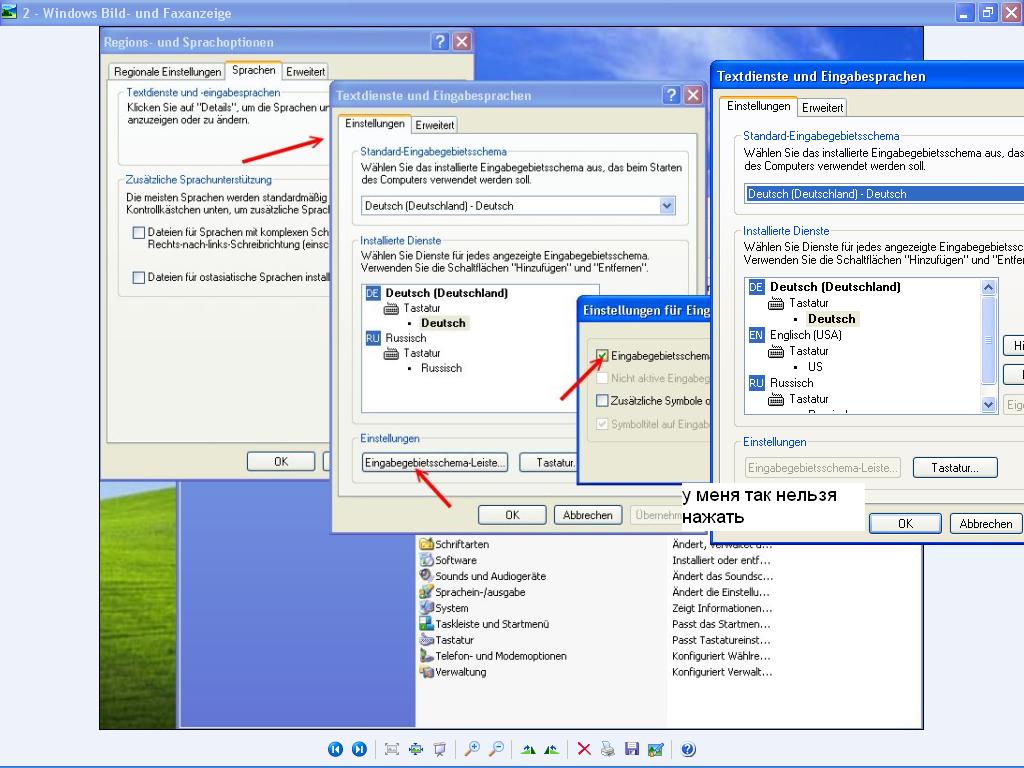Click the Verwaltung icon in the list
Viewport: 1024px width, 768px height.
tap(426, 671)
